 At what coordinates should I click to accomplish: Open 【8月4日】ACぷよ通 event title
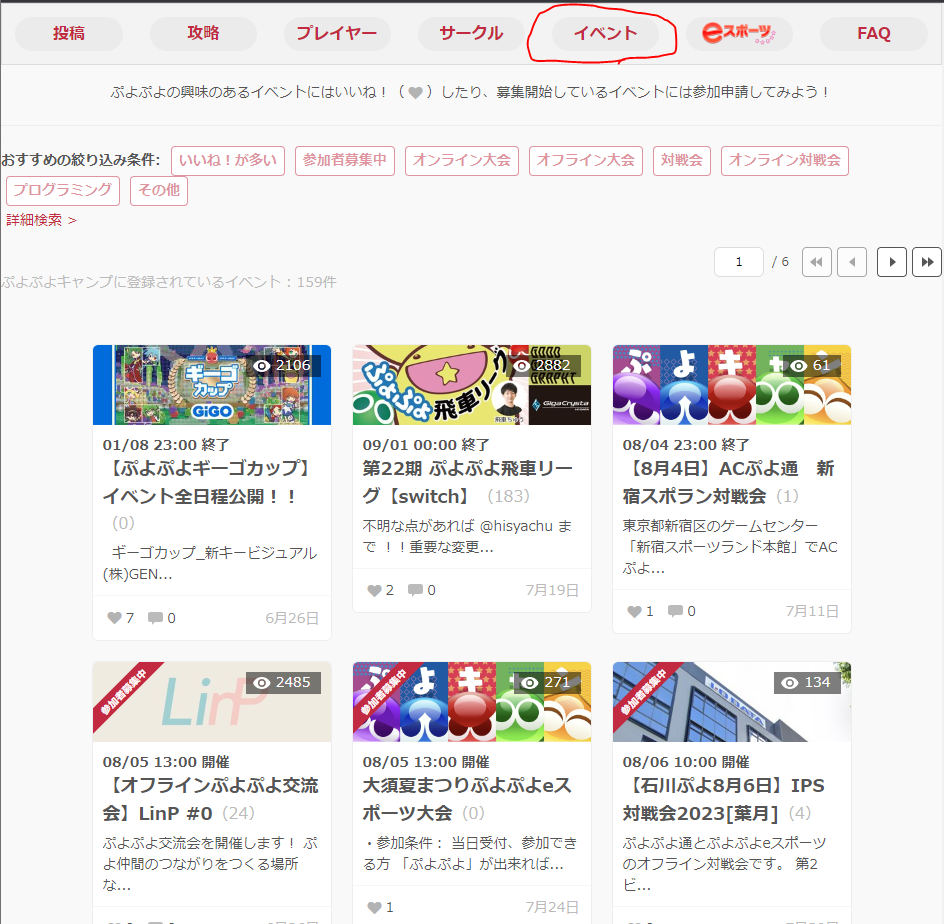click(x=728, y=483)
